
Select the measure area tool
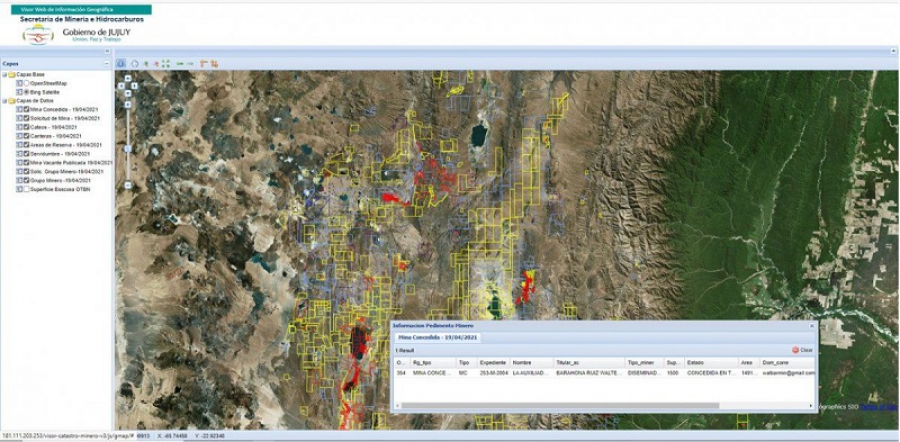[x=214, y=63]
